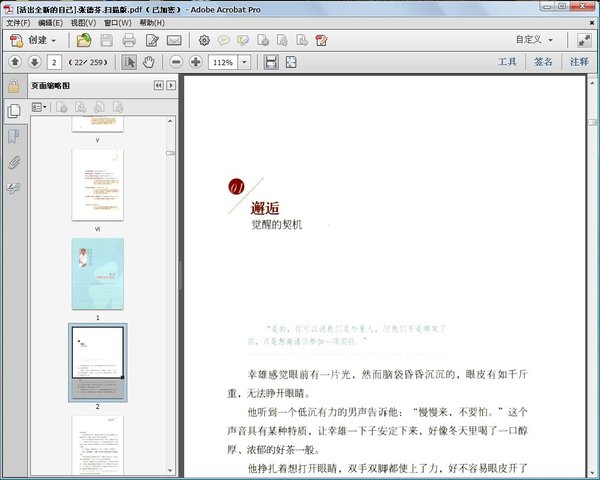Open the 工具 pane
600x480 pixels.
(x=507, y=62)
